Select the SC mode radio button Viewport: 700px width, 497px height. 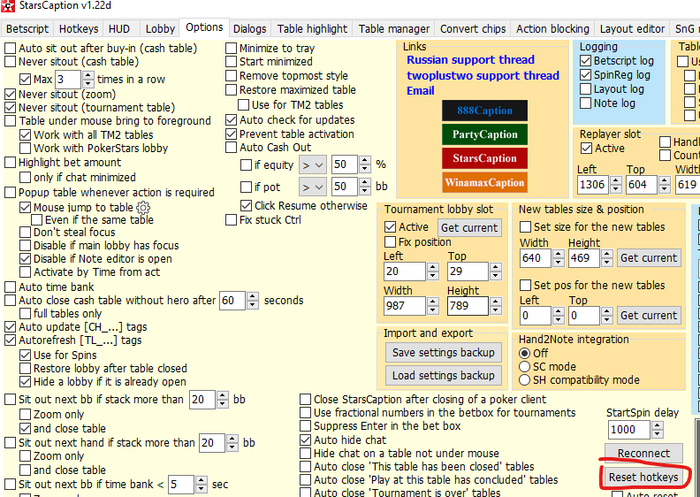tap(525, 367)
